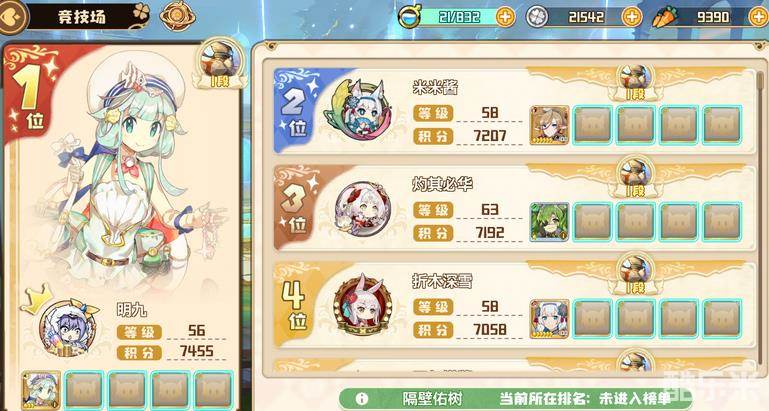769x411 pixels.
Task: Click rank badge on first place card
Action: click(x=219, y=64)
